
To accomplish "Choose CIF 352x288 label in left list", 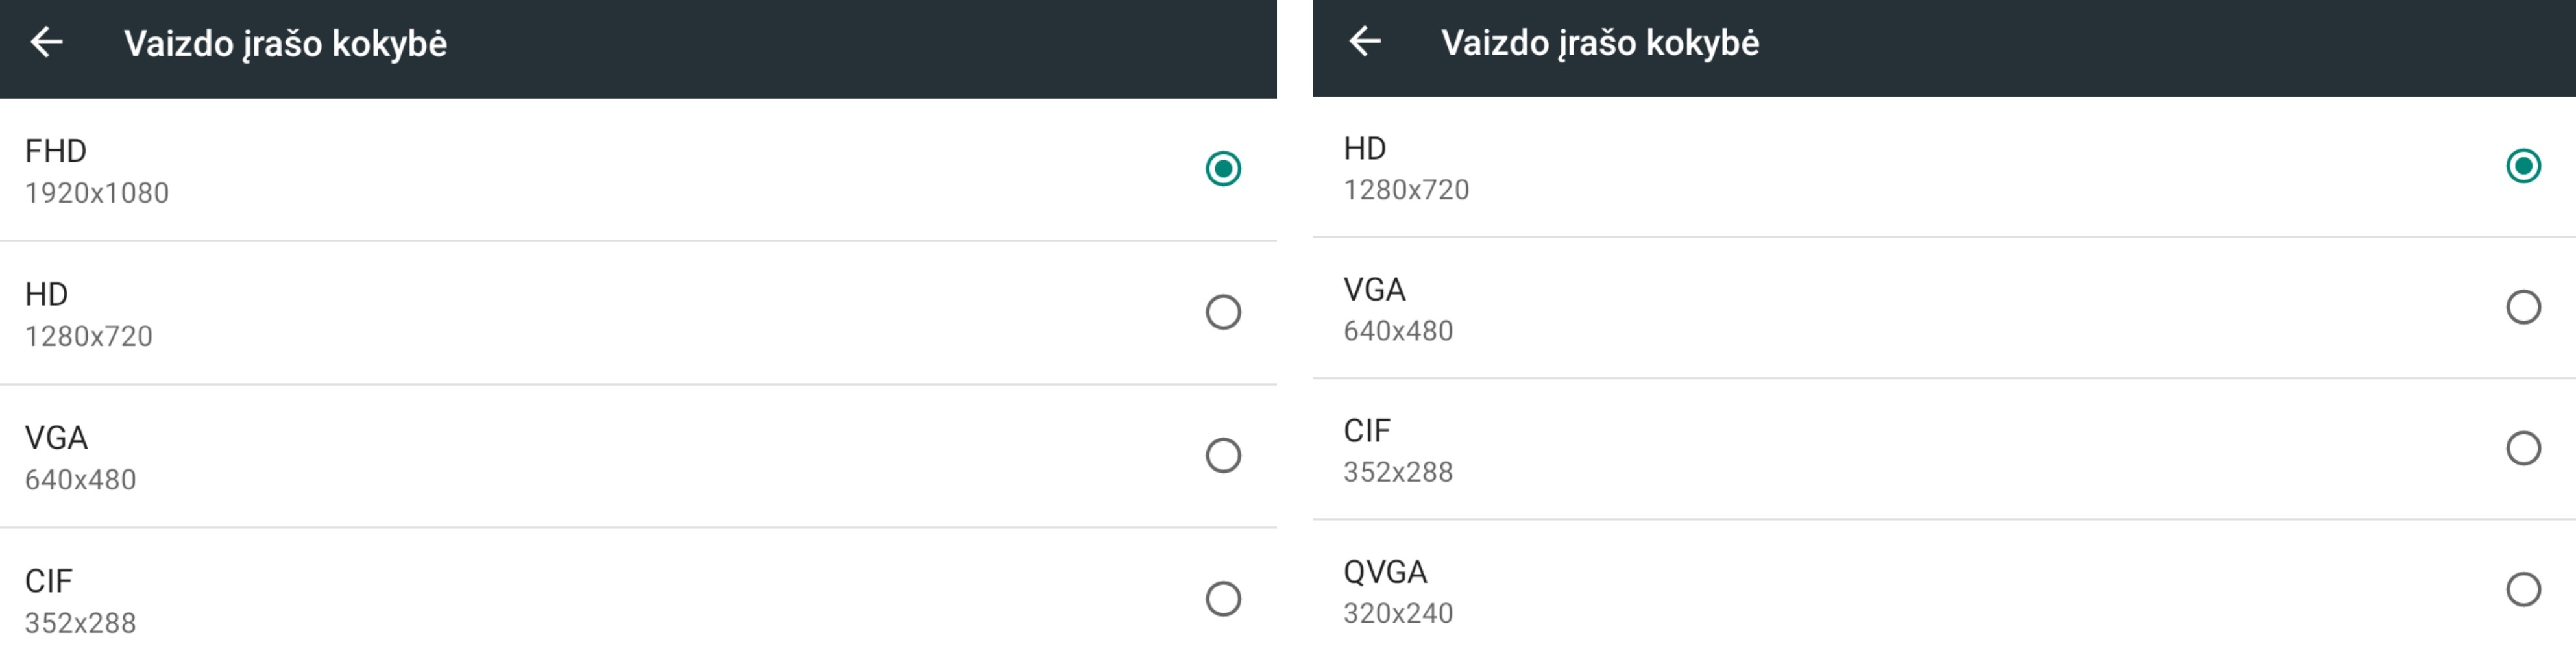I will (x=80, y=601).
